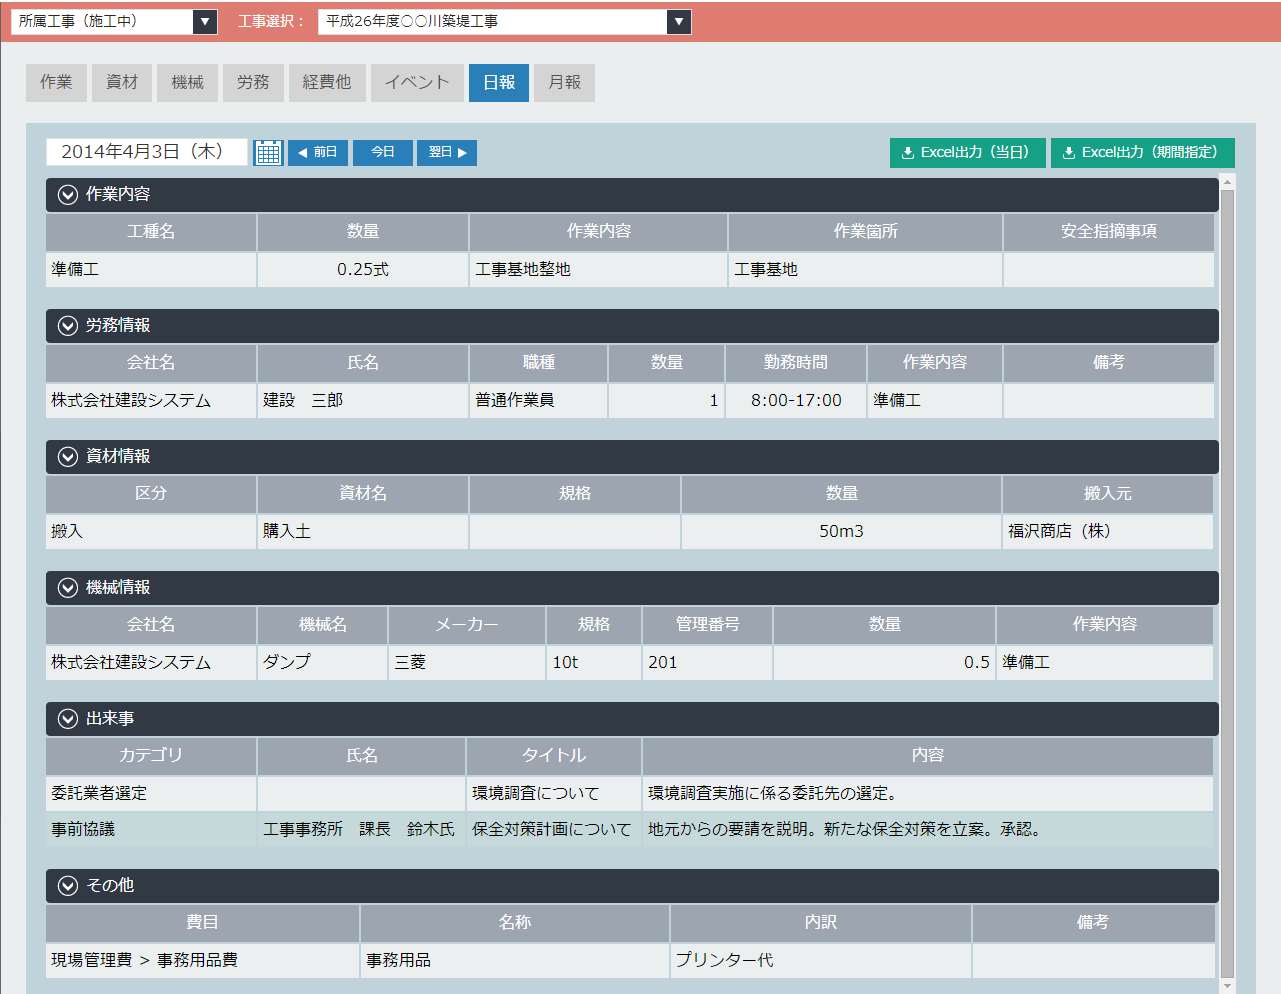
Task: Go to next day with 翌日
Action: (447, 152)
